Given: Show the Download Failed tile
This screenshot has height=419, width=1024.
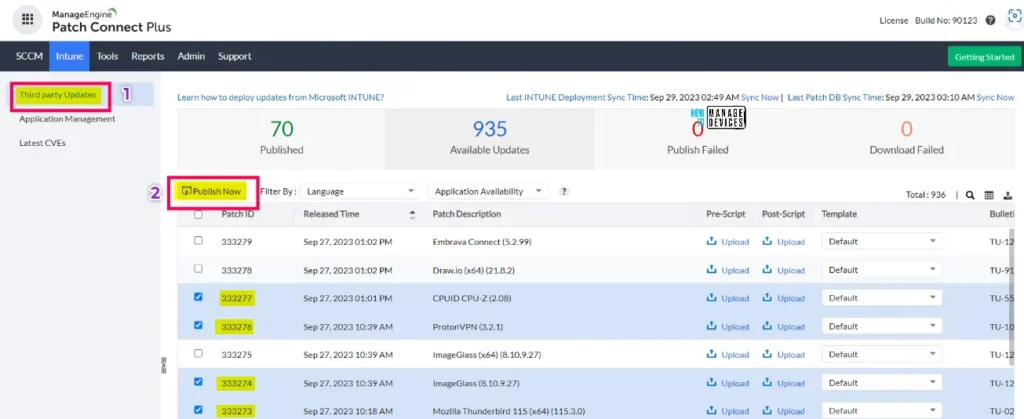Looking at the screenshot, I should pos(906,139).
